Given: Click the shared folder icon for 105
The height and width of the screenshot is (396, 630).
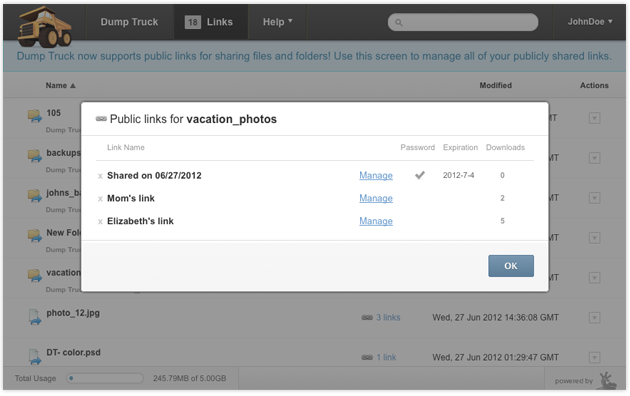Looking at the screenshot, I should point(35,116).
